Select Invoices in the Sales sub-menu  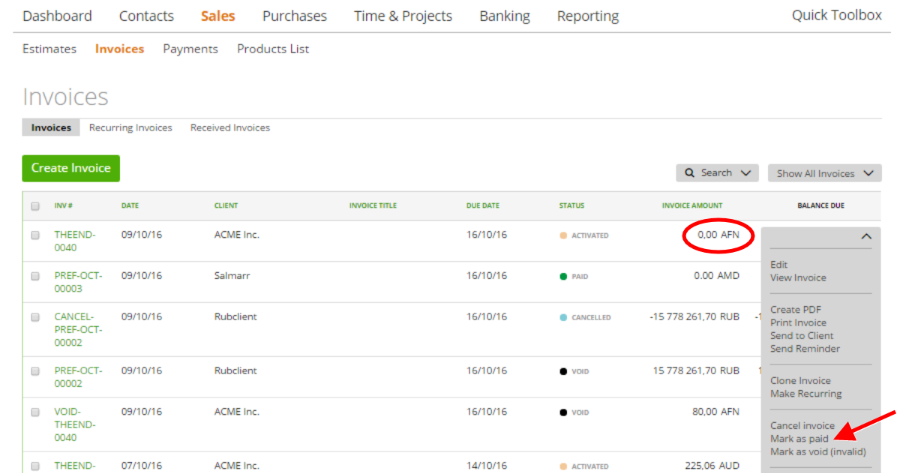click(x=119, y=49)
